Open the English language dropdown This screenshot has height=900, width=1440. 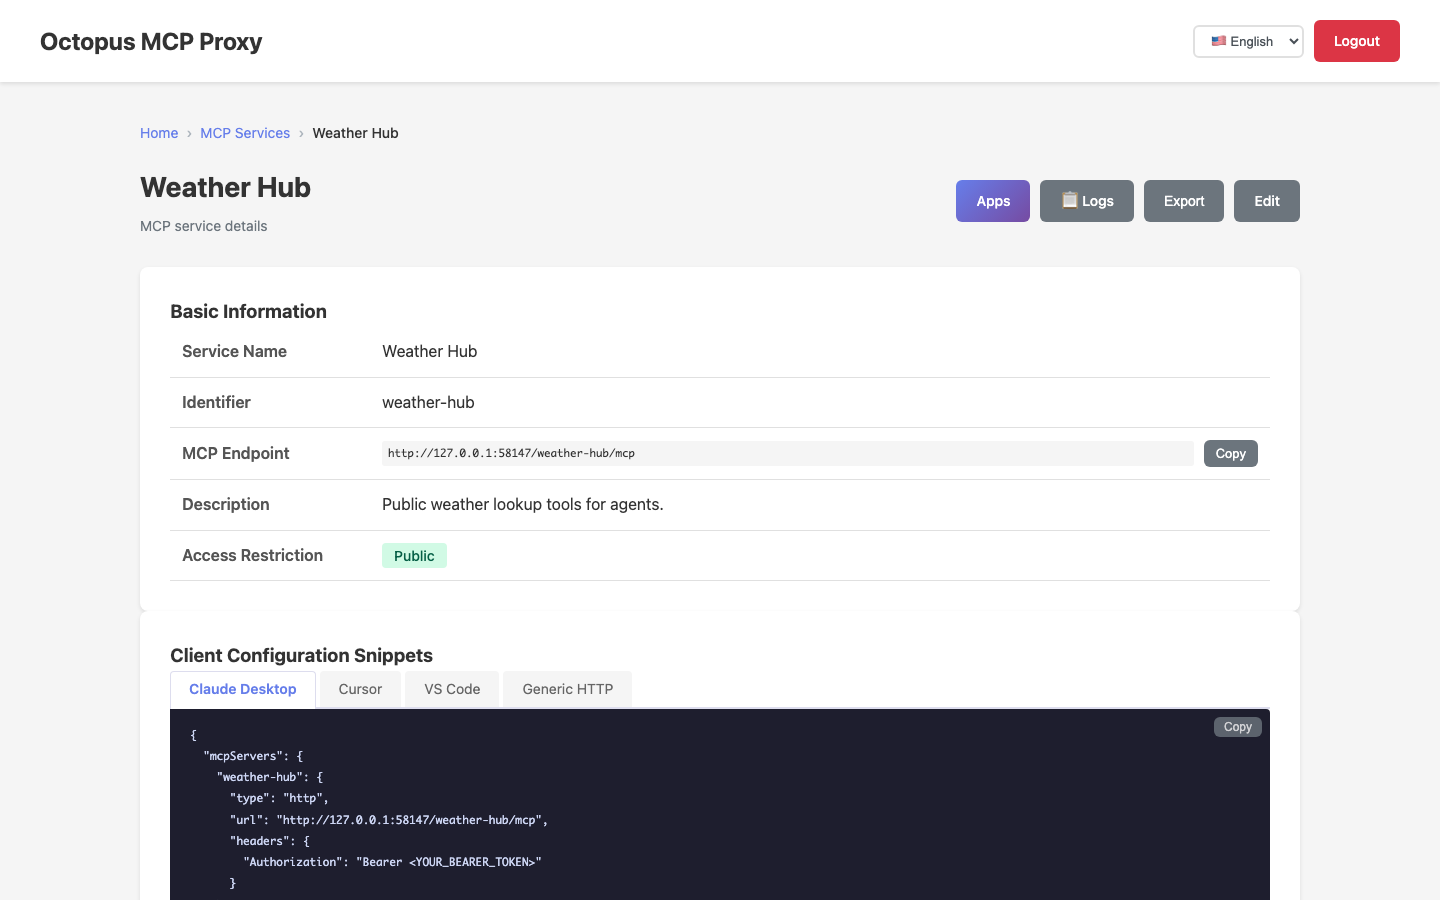click(1248, 41)
